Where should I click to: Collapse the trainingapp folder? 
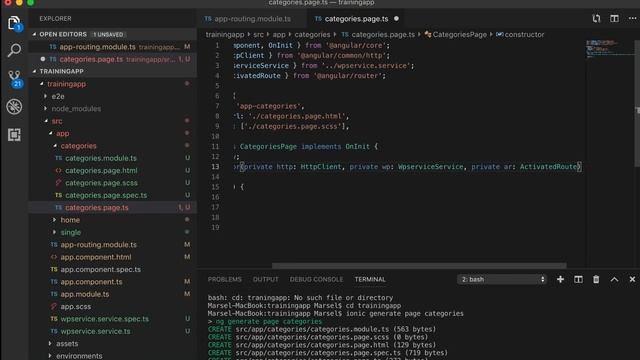[x=42, y=84]
